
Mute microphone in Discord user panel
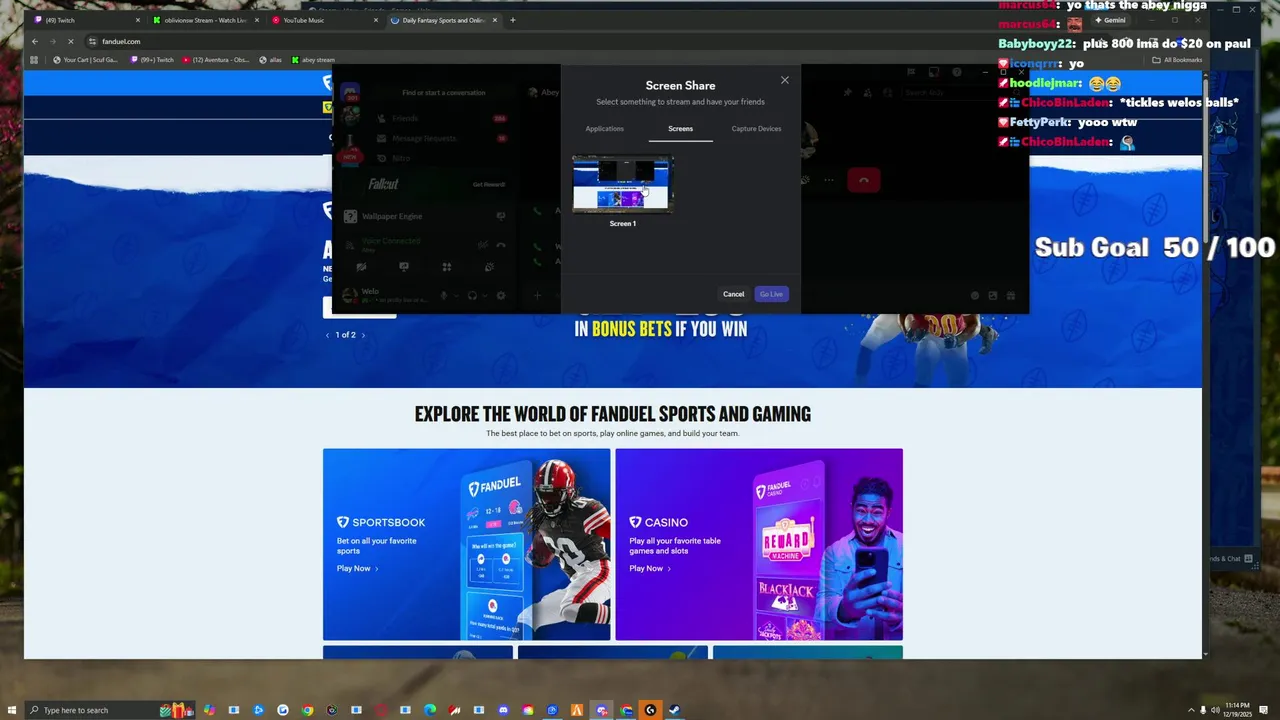pyautogui.click(x=444, y=295)
